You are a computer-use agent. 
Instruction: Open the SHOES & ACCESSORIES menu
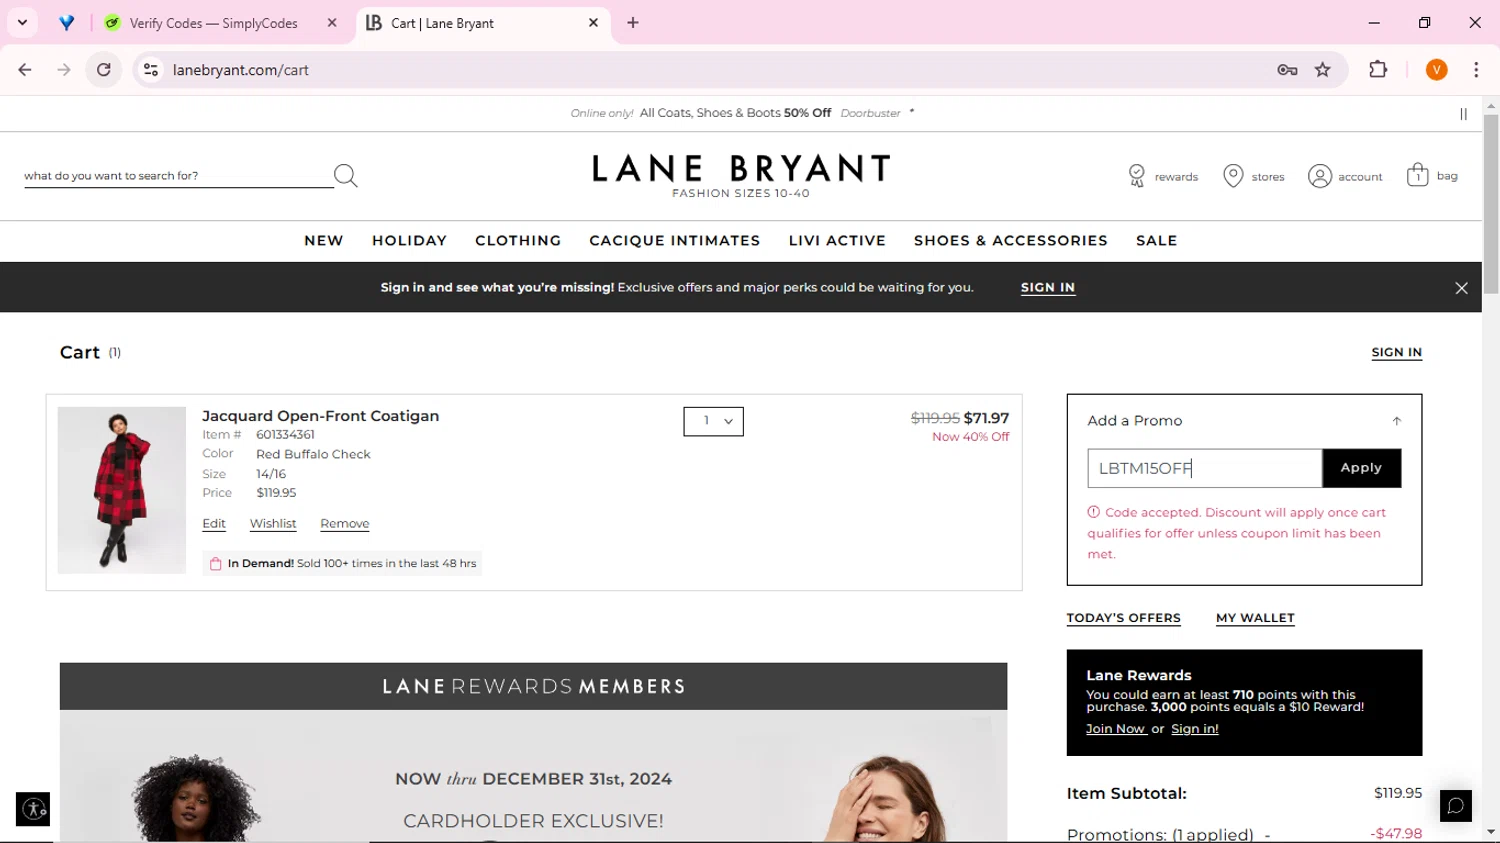point(1011,241)
